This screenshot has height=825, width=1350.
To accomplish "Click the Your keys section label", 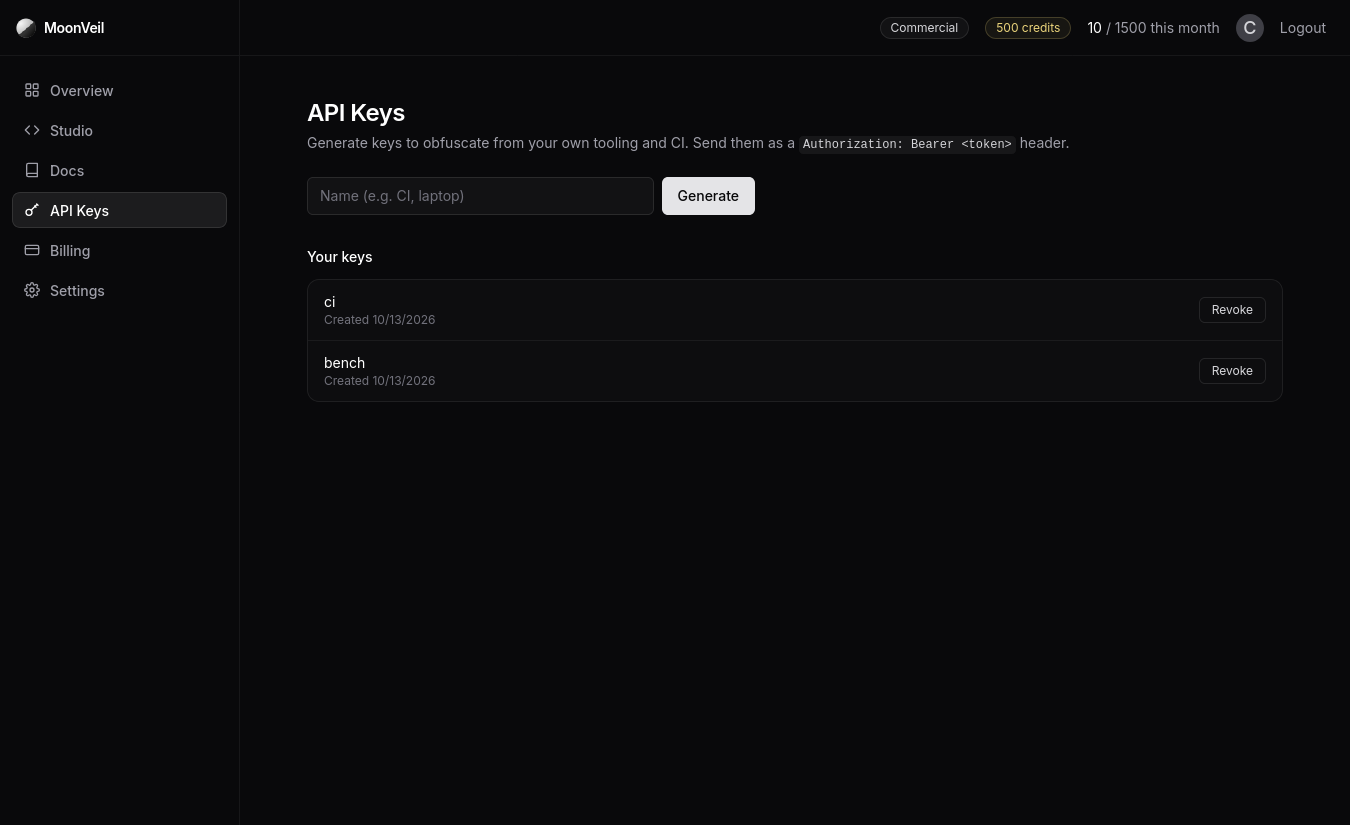I will [x=340, y=257].
